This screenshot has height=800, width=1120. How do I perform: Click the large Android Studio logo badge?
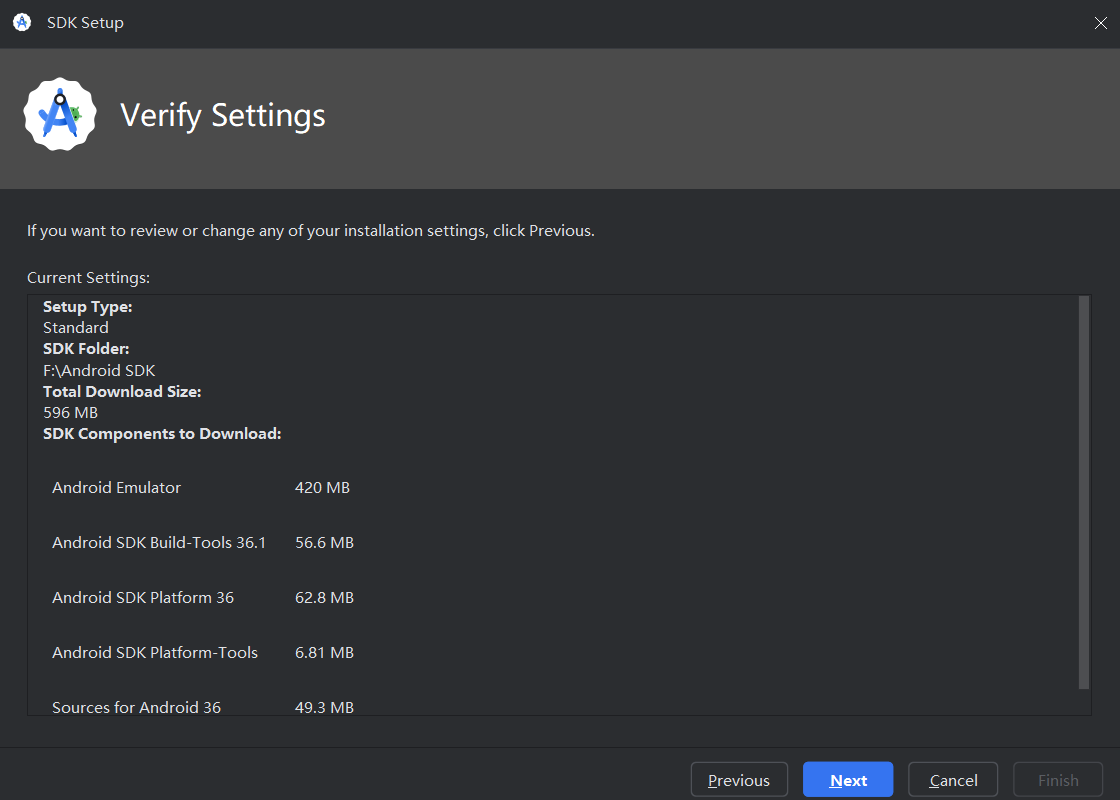60,115
